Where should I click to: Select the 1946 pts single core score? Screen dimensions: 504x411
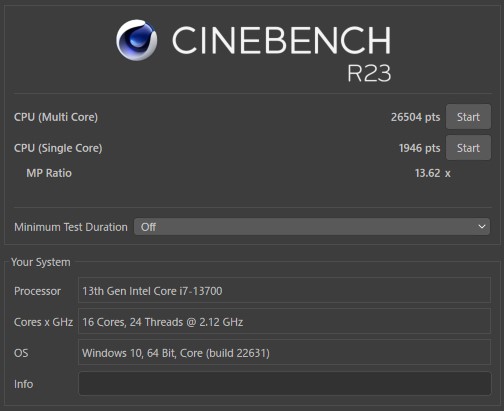pyautogui.click(x=419, y=148)
